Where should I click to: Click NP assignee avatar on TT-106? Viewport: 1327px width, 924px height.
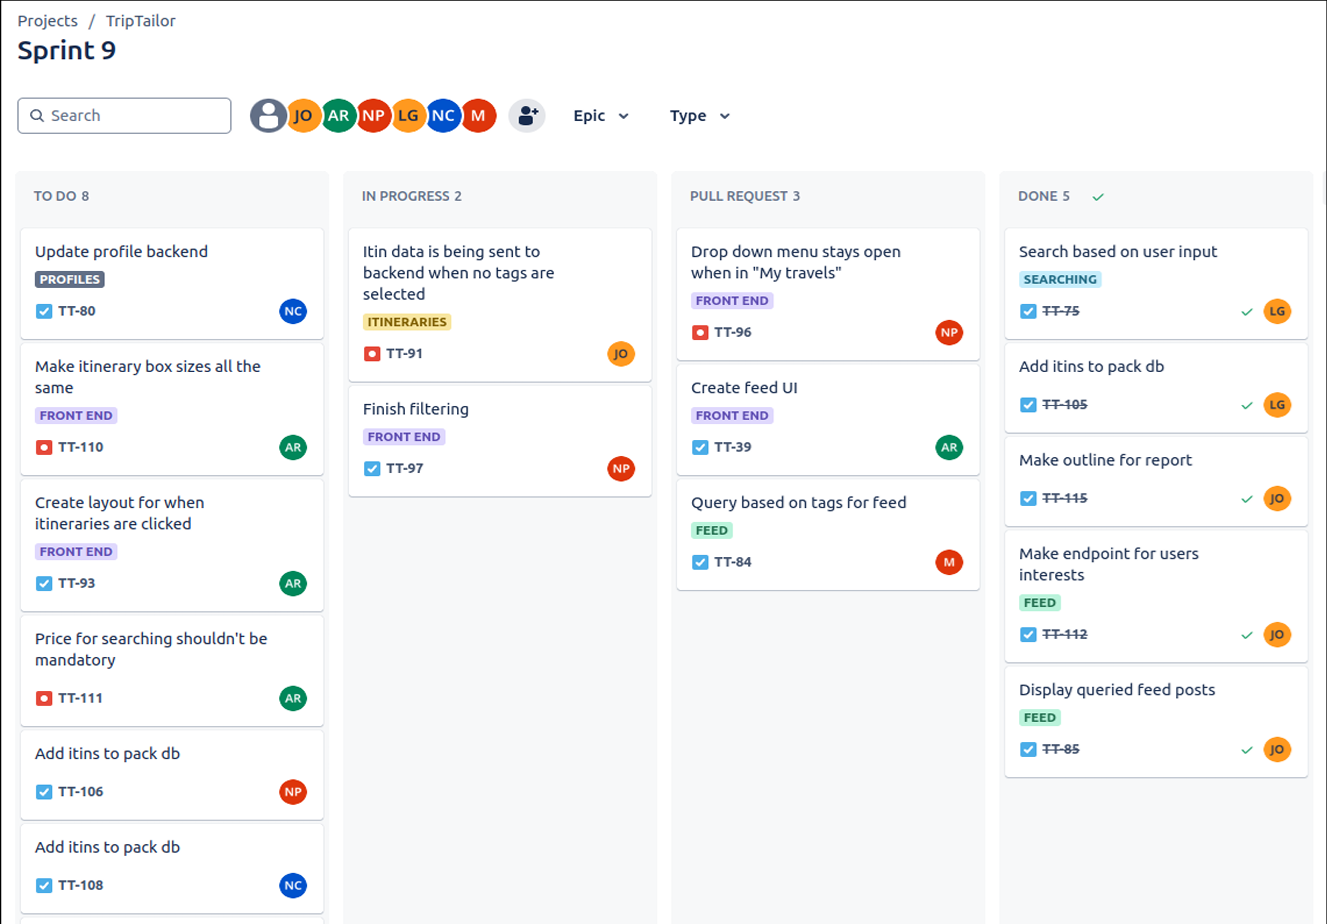pos(293,792)
